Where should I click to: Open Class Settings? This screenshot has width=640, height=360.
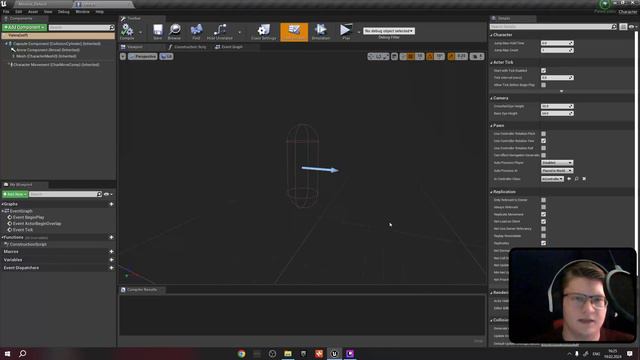[264, 31]
